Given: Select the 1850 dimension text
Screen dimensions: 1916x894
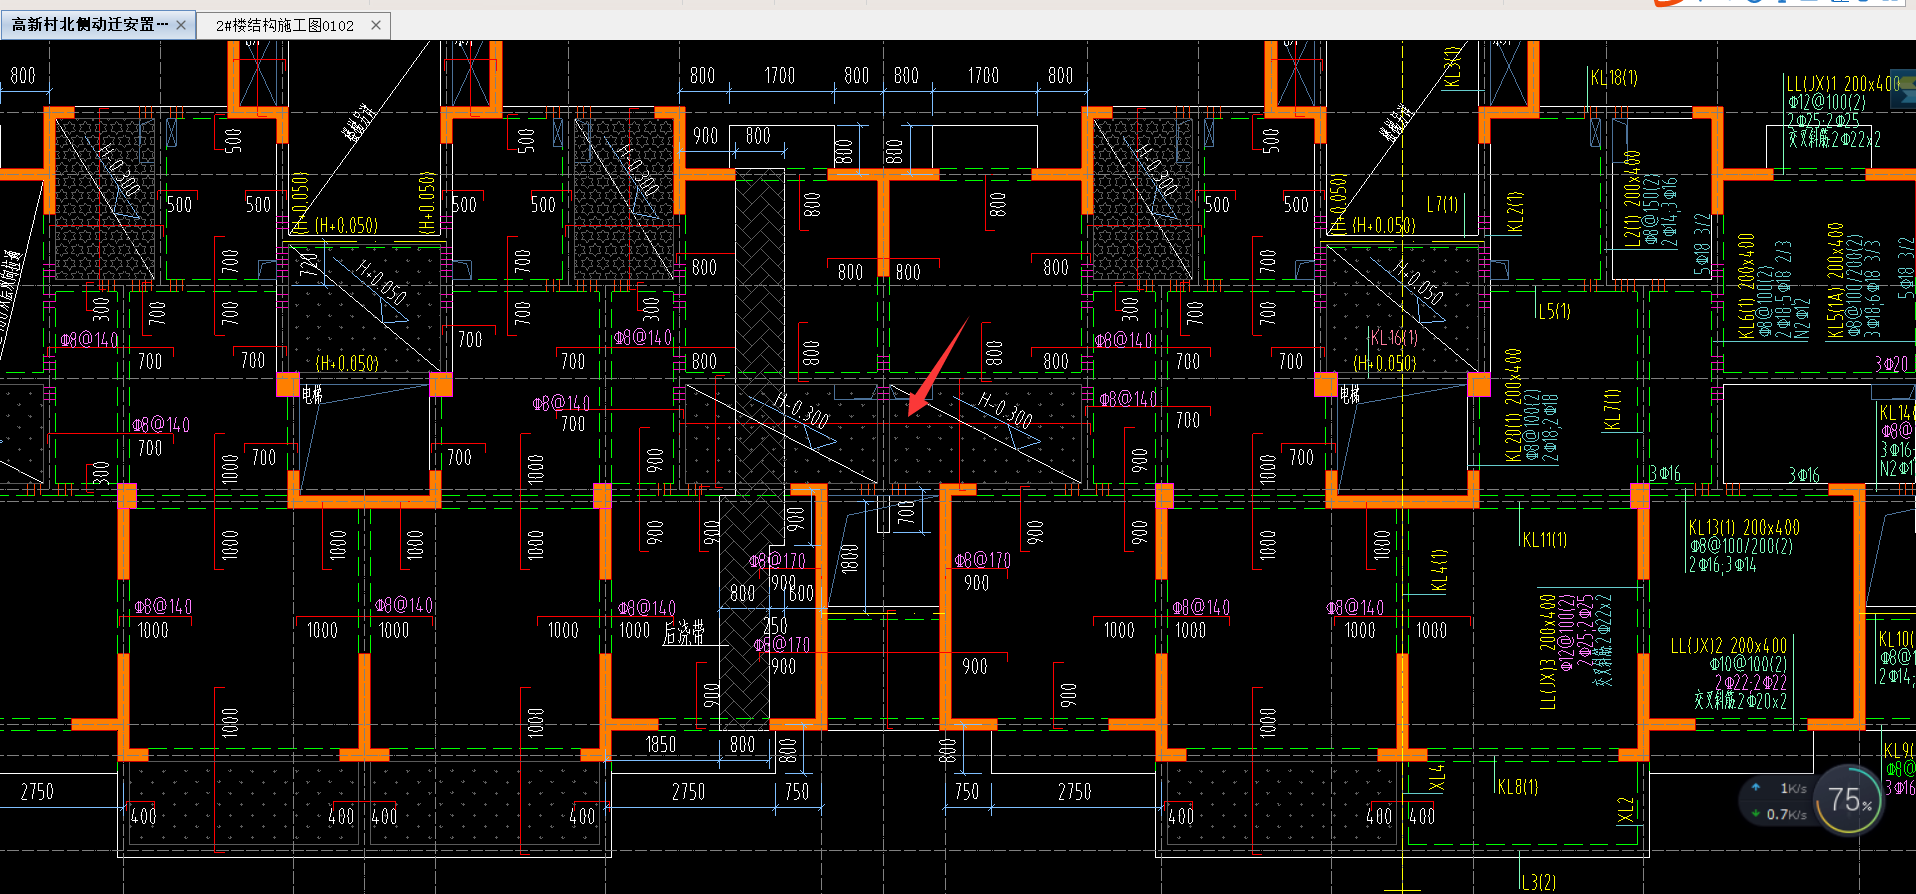Looking at the screenshot, I should click(661, 744).
